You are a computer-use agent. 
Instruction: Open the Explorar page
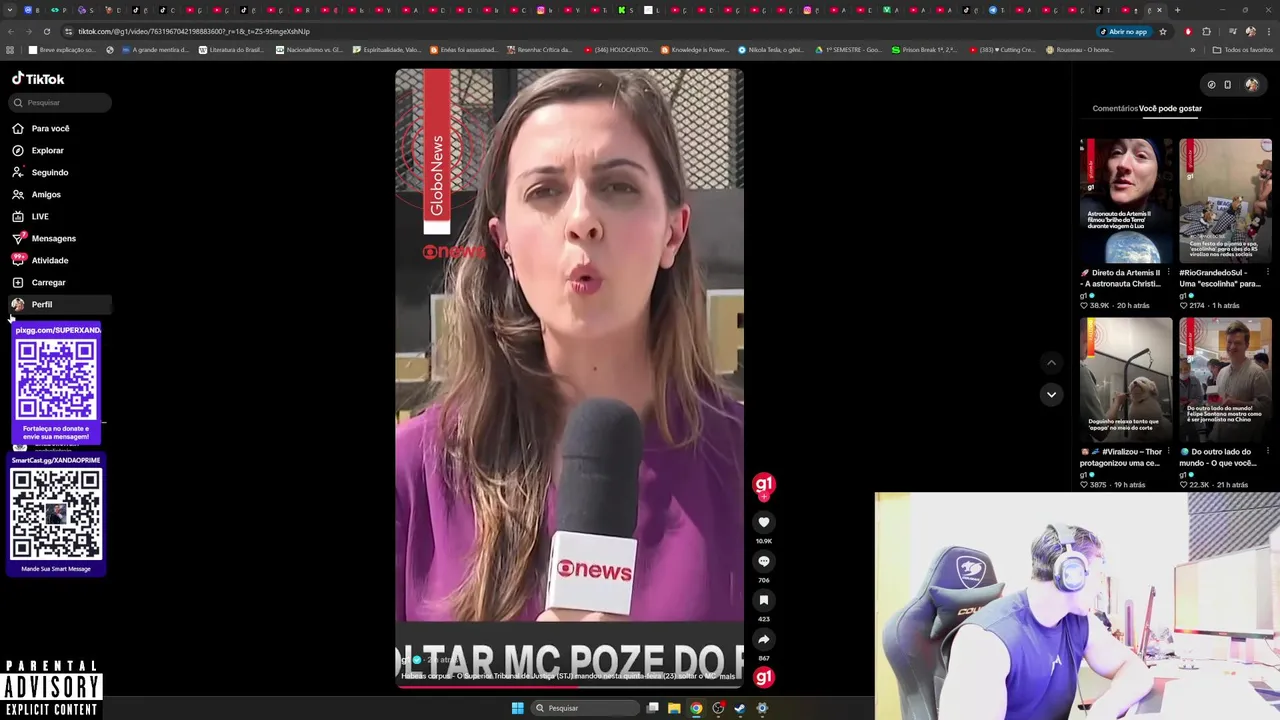[47, 150]
